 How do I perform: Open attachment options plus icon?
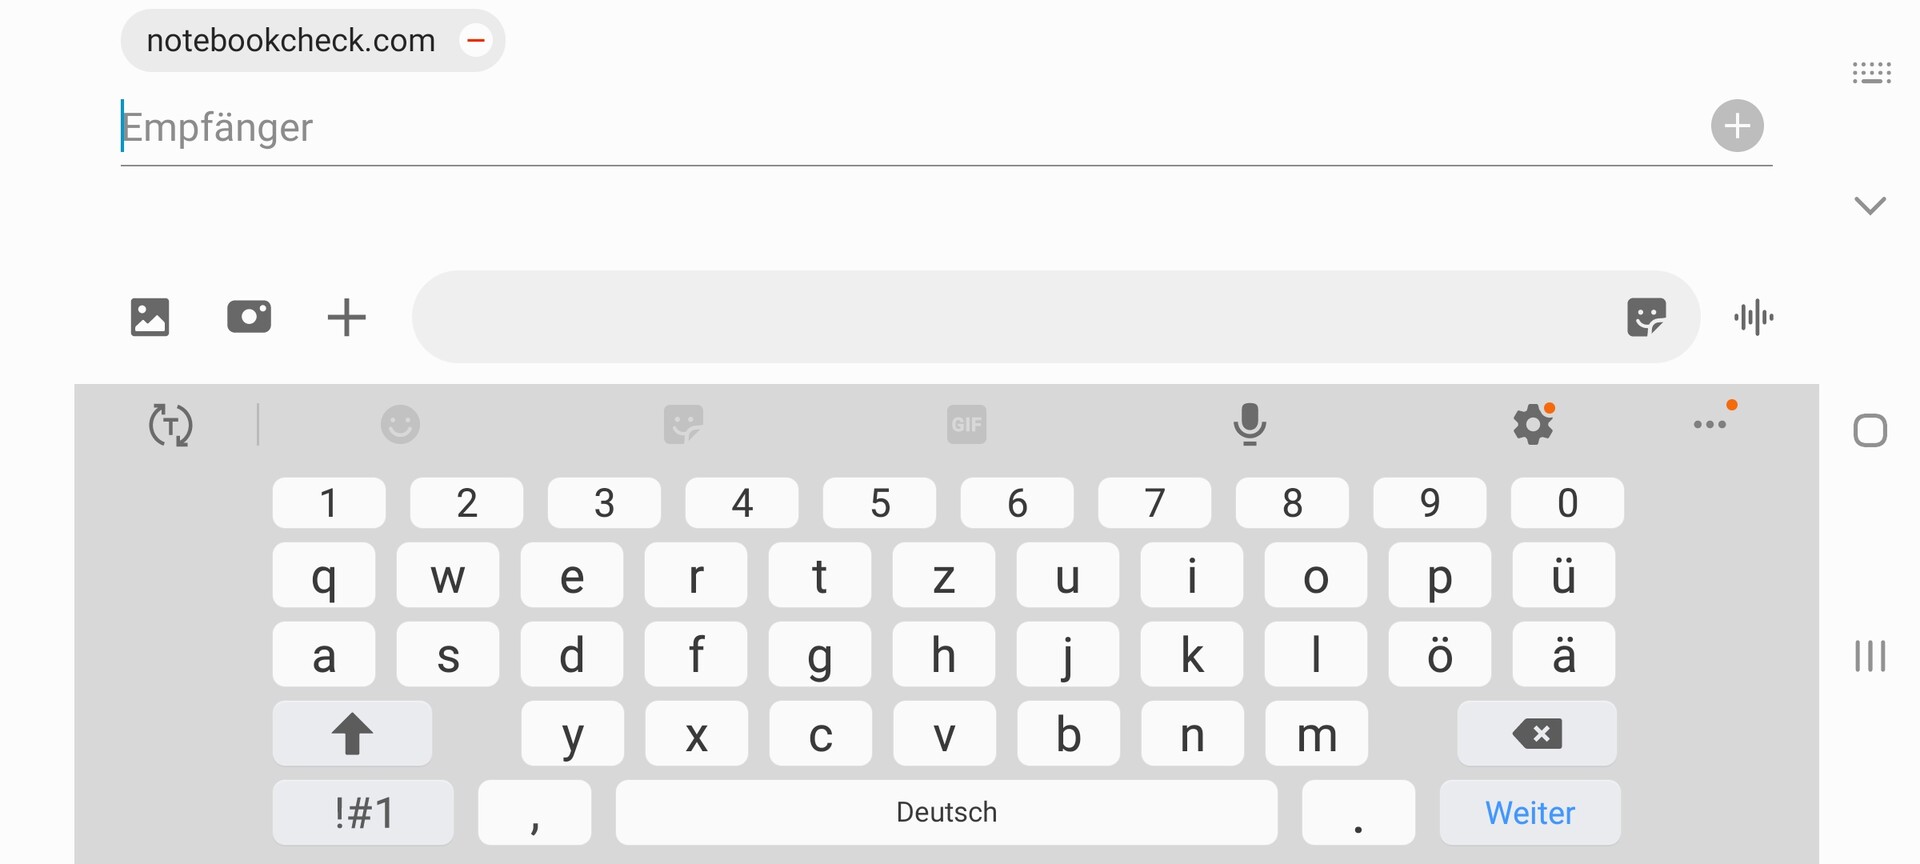click(346, 317)
